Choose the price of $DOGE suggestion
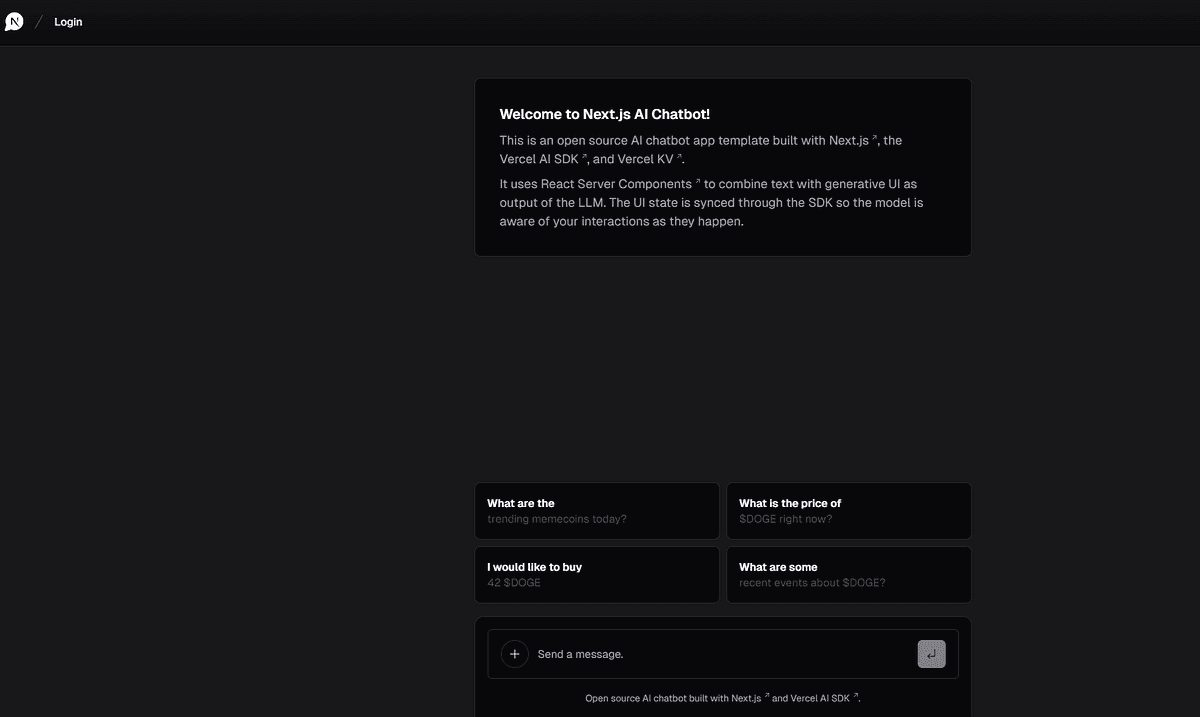This screenshot has height=717, width=1200. pos(849,511)
